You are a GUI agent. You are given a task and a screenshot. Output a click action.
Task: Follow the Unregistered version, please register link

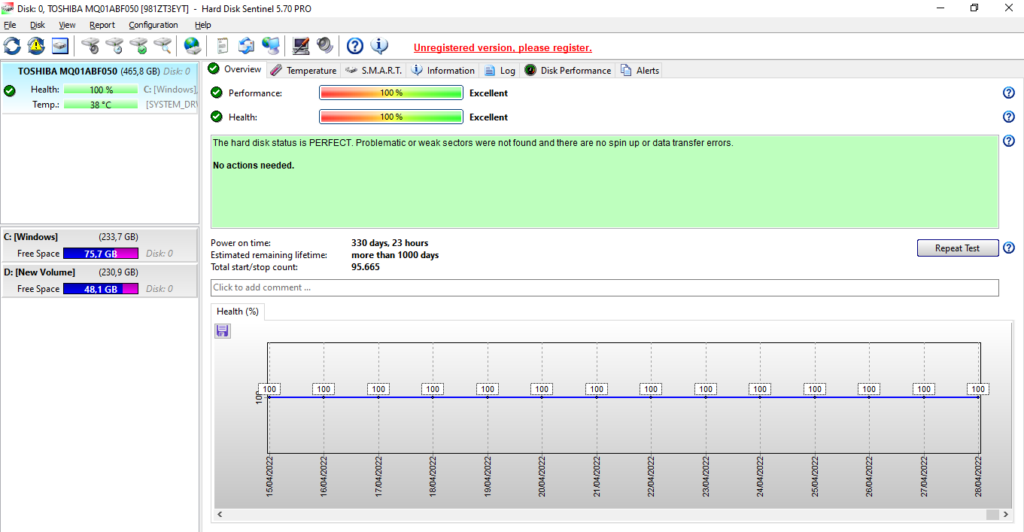pyautogui.click(x=503, y=48)
